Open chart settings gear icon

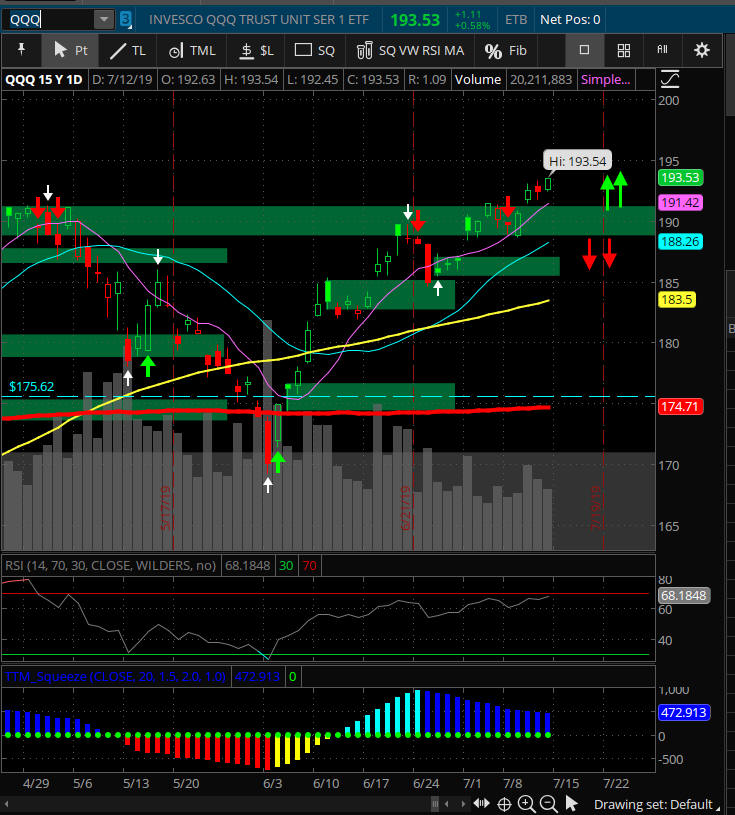(701, 50)
